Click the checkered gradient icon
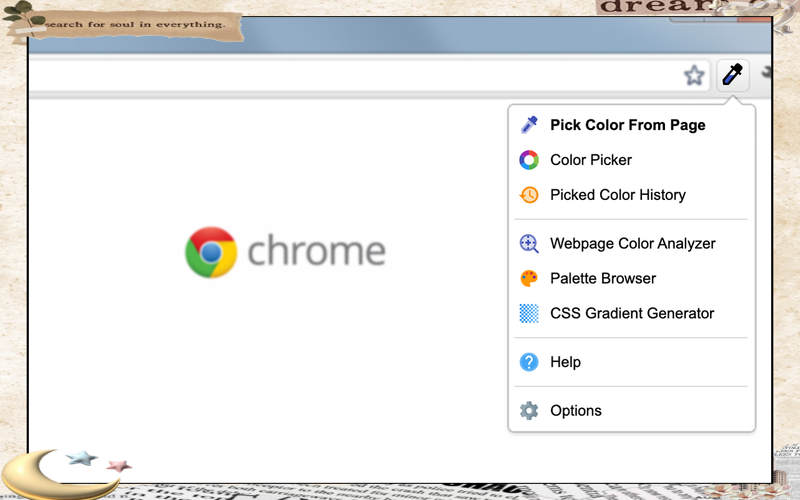 [529, 313]
